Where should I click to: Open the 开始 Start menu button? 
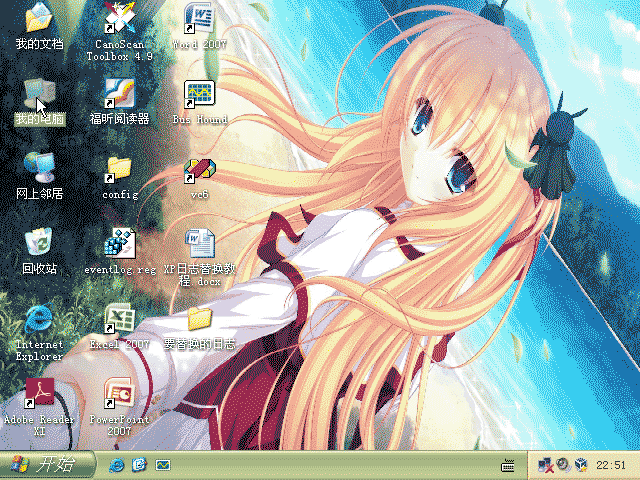[46, 465]
